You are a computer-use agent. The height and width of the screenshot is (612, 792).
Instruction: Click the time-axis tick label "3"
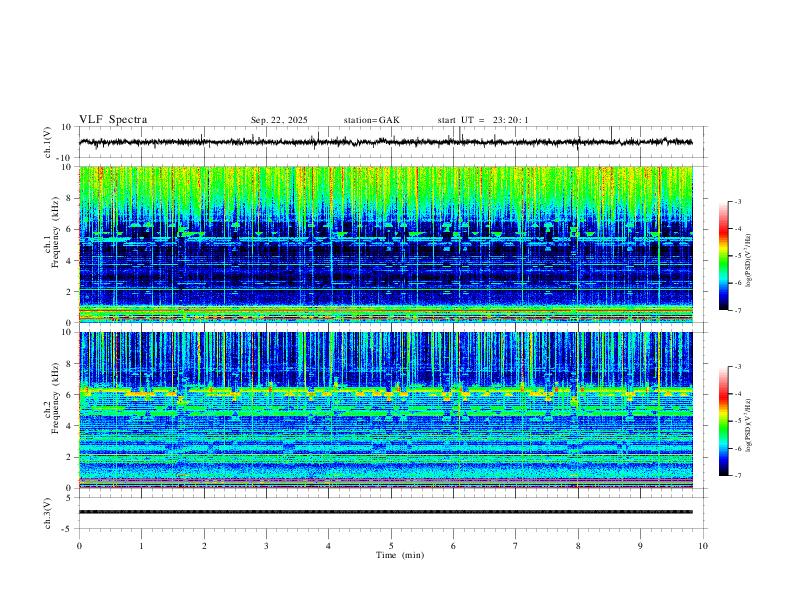pos(266,546)
